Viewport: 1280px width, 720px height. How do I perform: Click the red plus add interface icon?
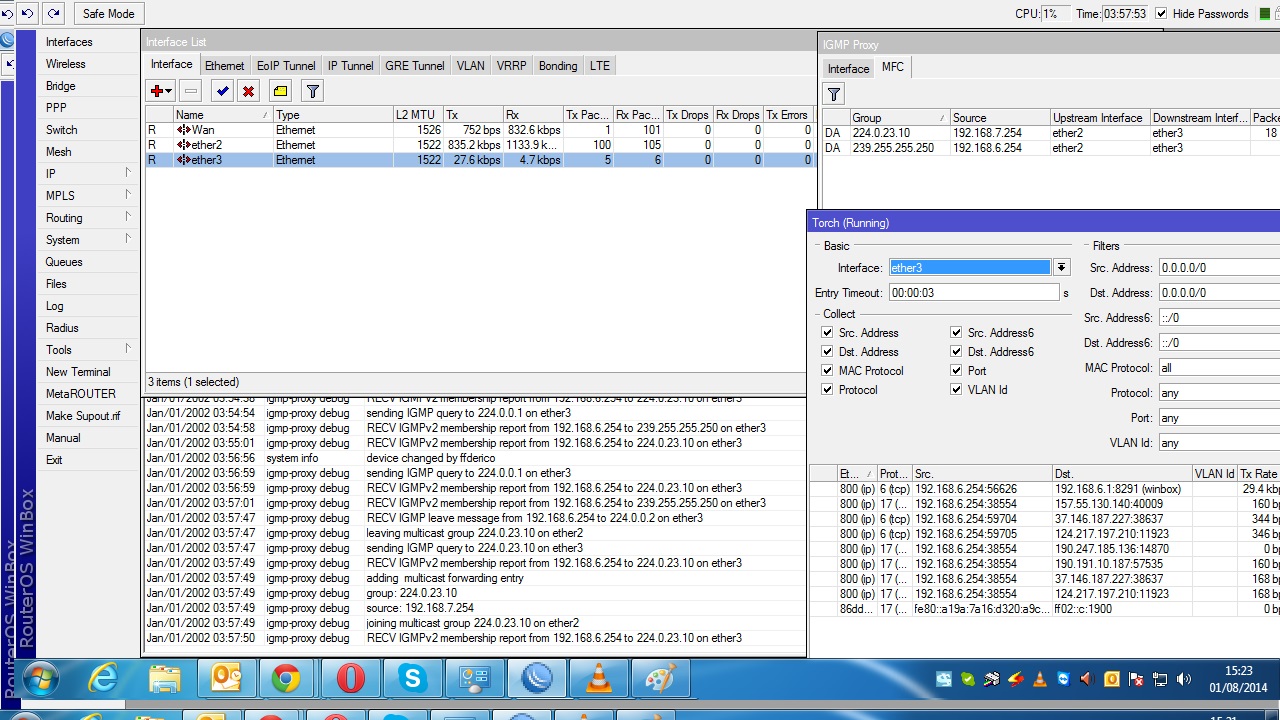(157, 91)
